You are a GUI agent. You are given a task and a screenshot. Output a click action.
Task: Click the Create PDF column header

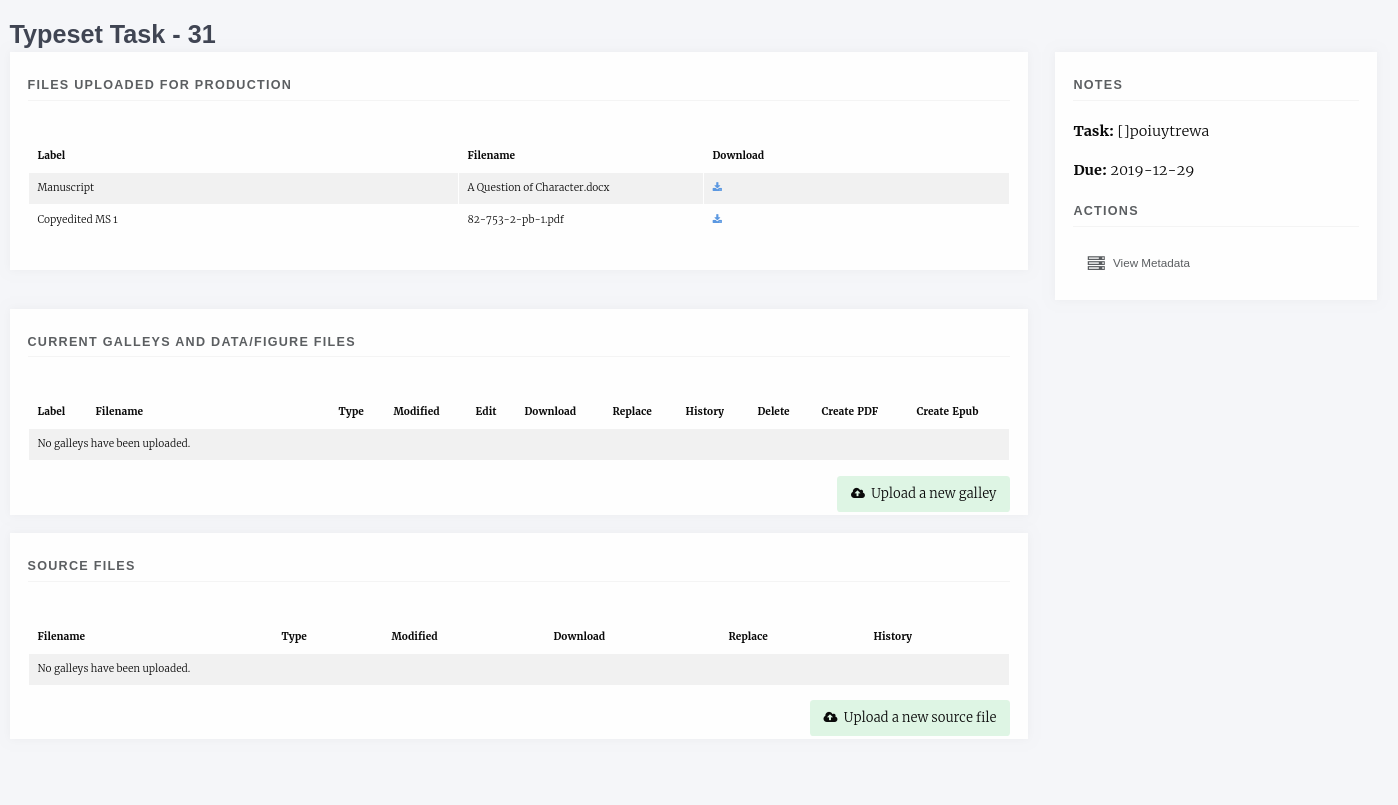coord(849,411)
